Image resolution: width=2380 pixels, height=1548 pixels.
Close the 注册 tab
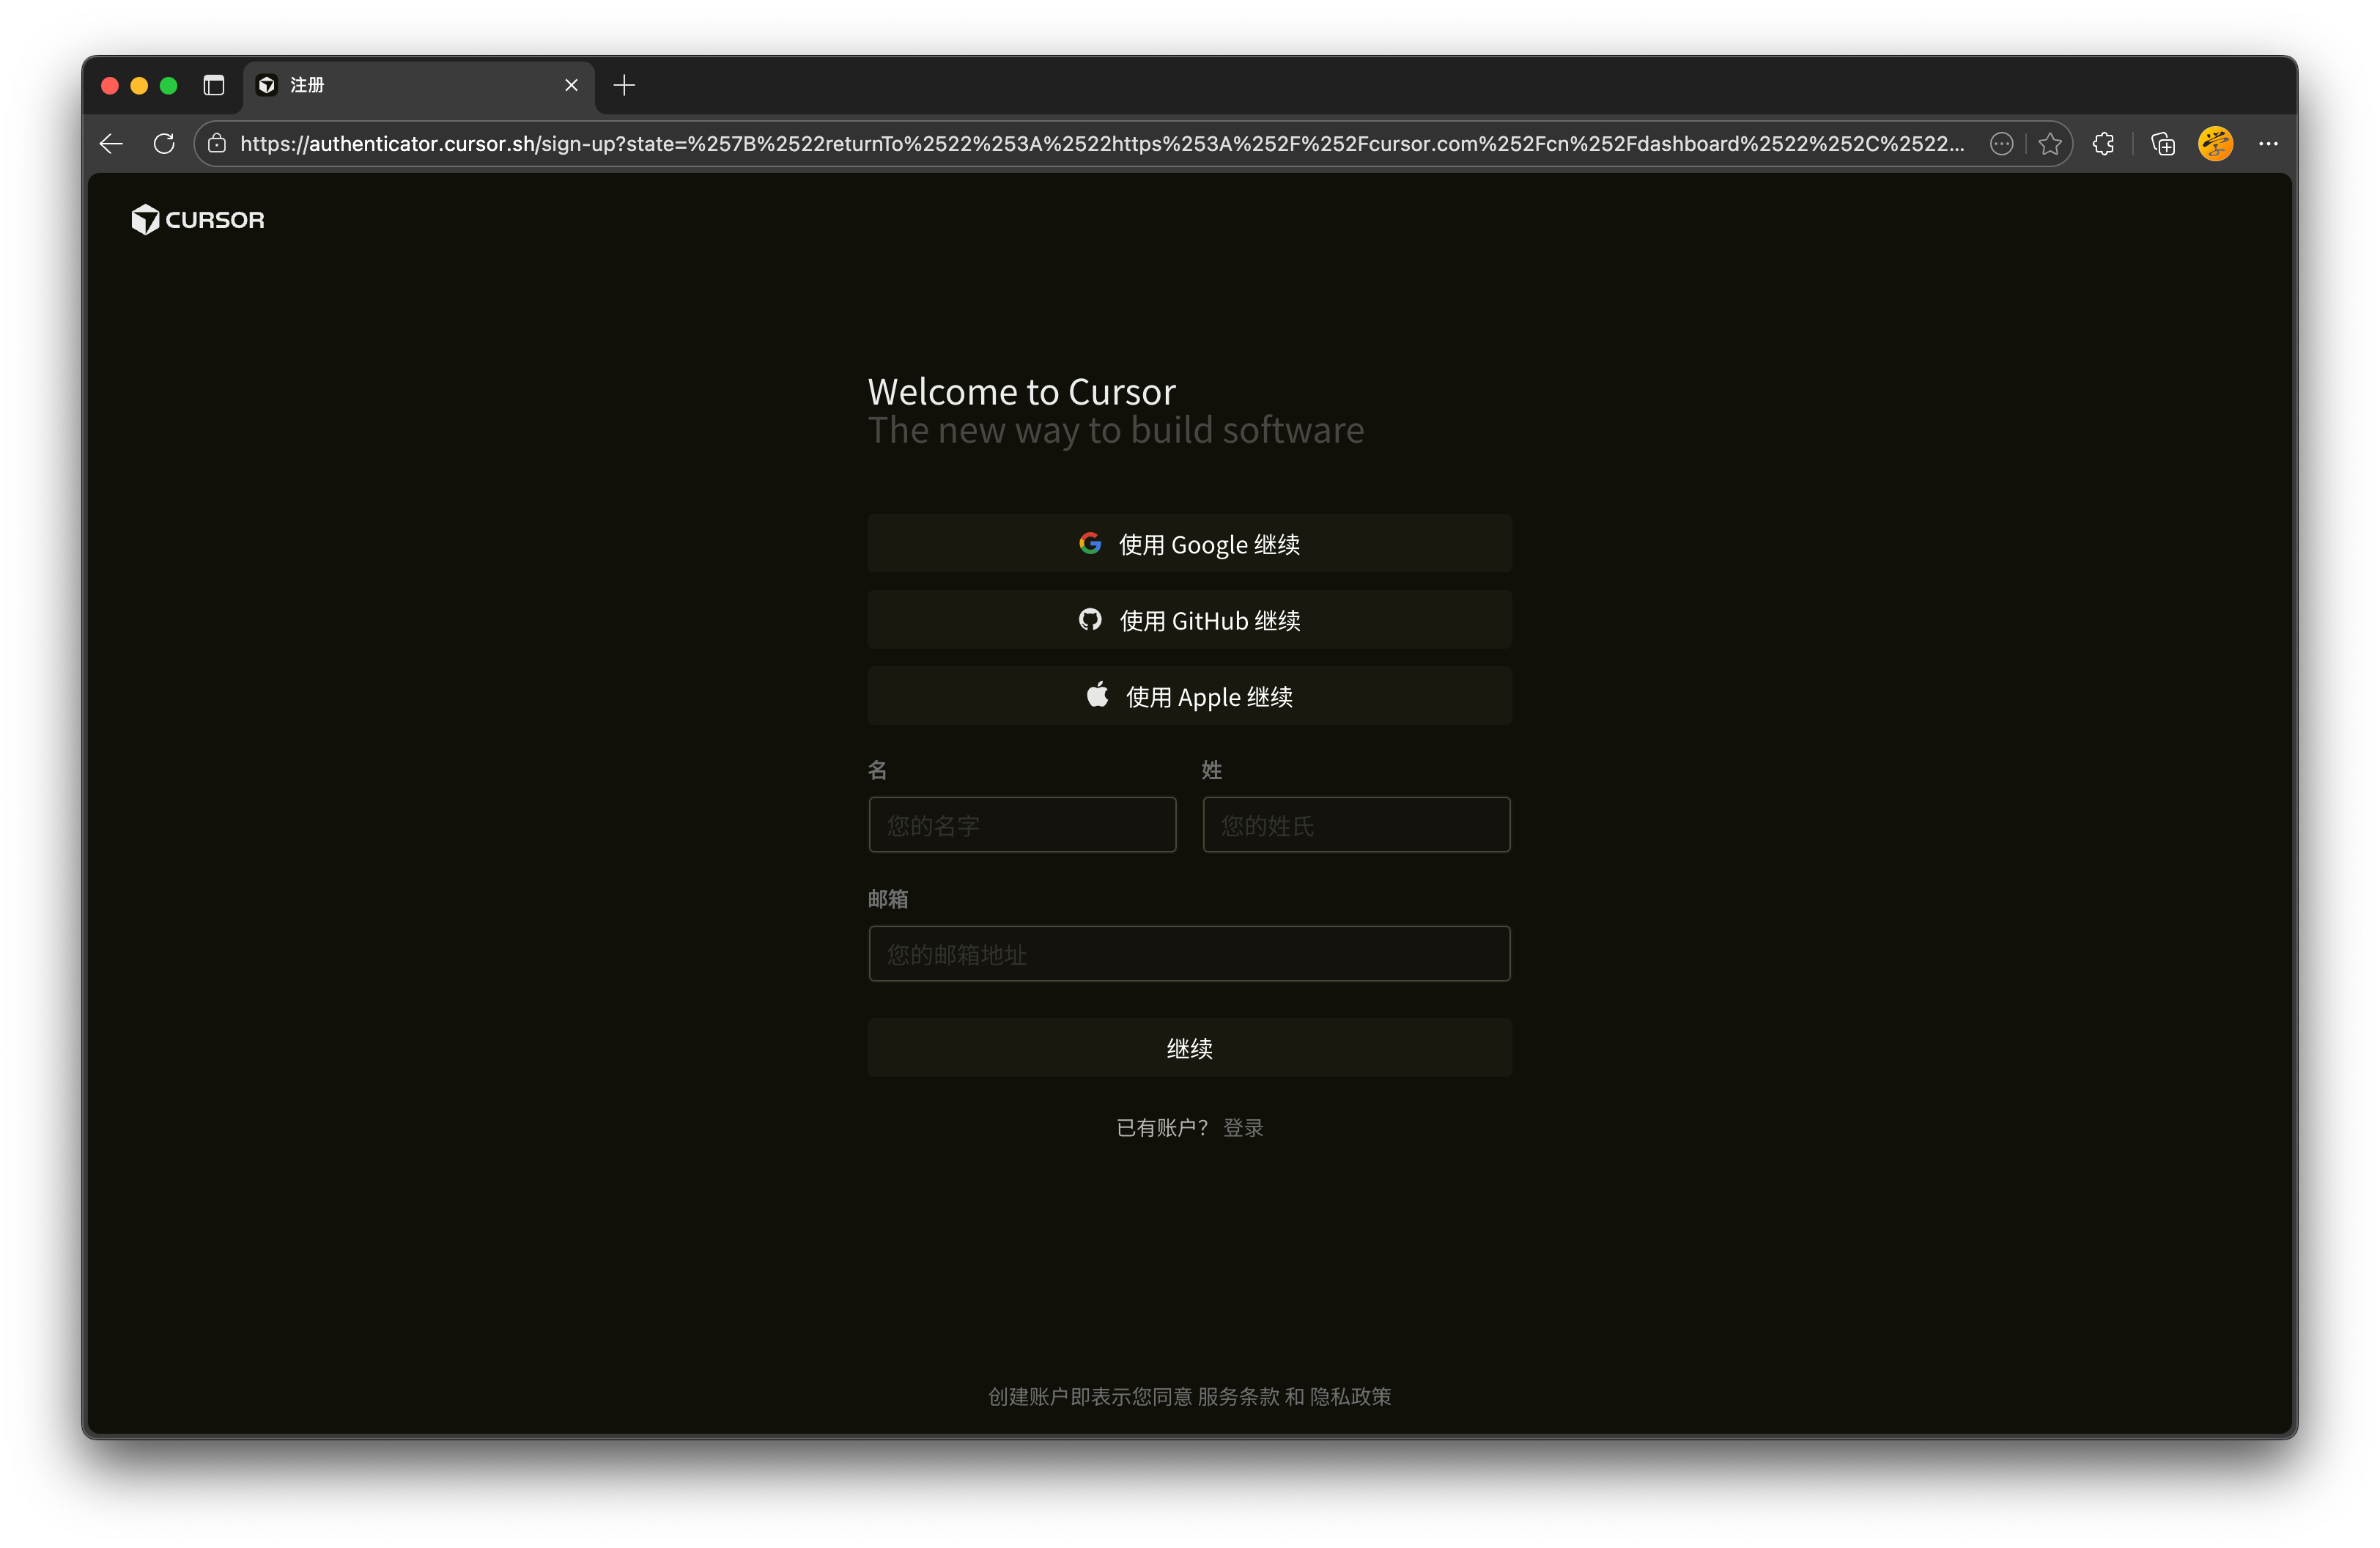[x=571, y=86]
